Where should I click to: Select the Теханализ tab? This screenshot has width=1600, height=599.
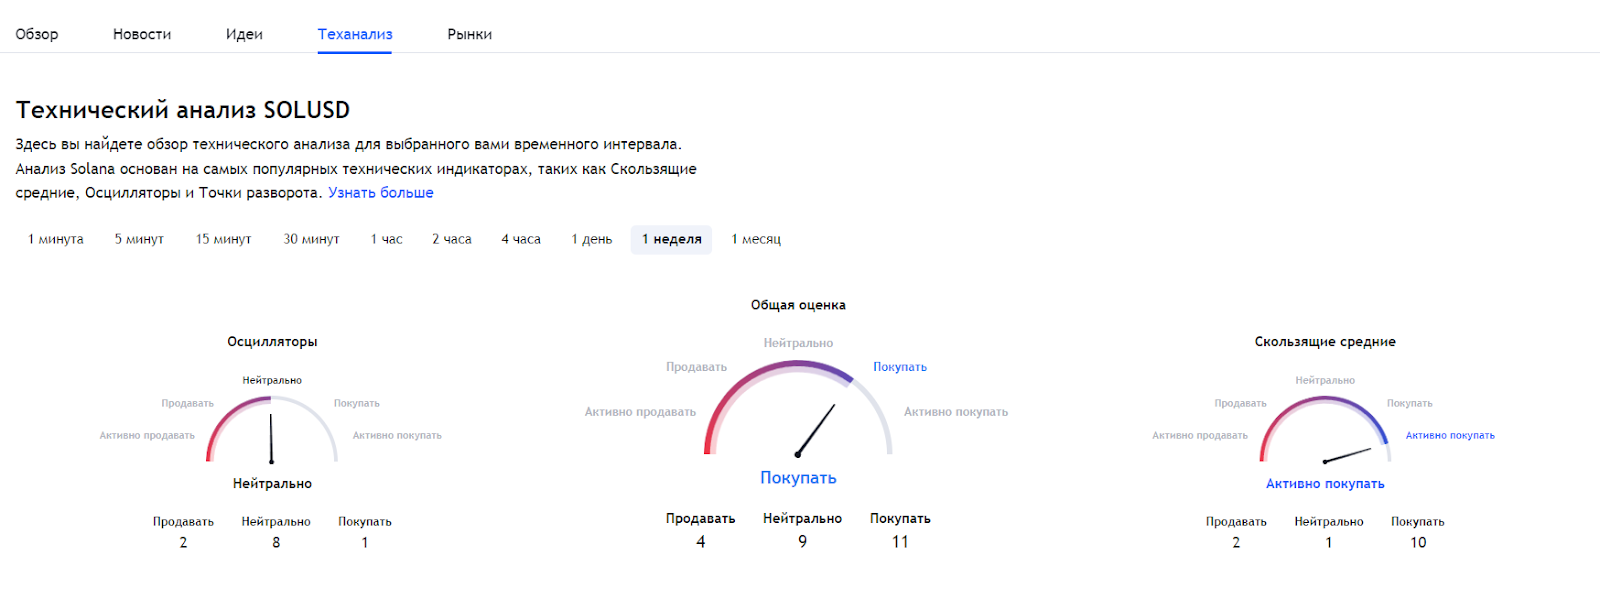tap(355, 34)
